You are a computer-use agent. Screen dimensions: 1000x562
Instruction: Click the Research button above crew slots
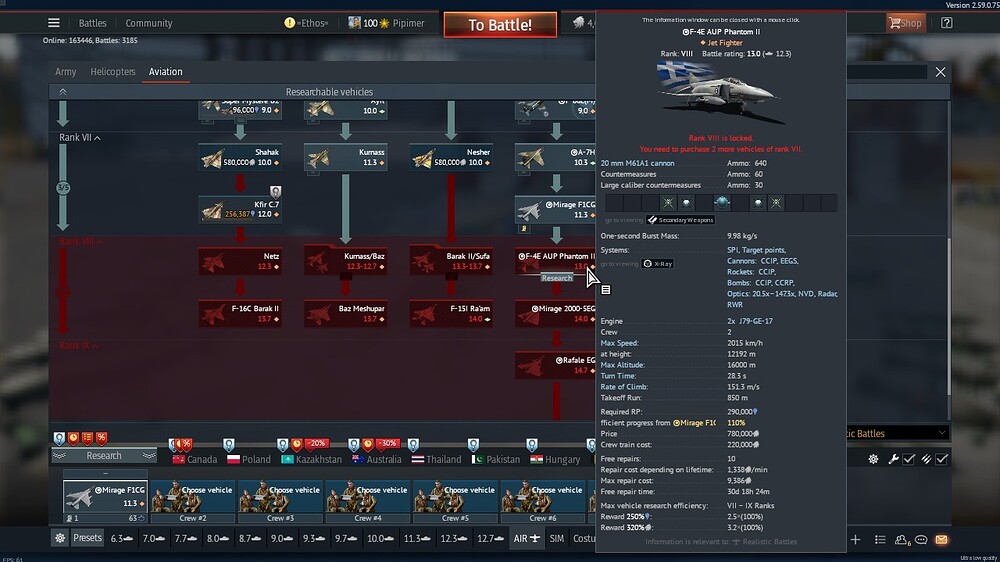(x=104, y=455)
